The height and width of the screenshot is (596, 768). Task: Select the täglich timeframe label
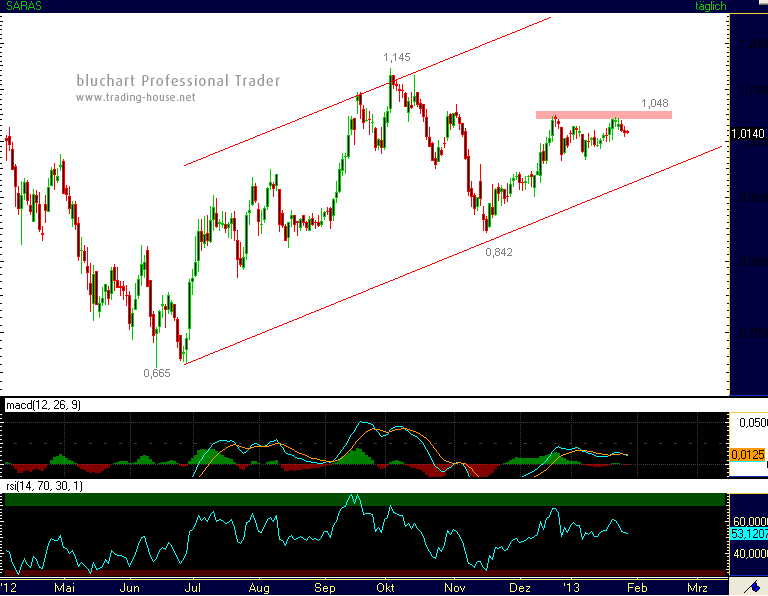tap(710, 6)
